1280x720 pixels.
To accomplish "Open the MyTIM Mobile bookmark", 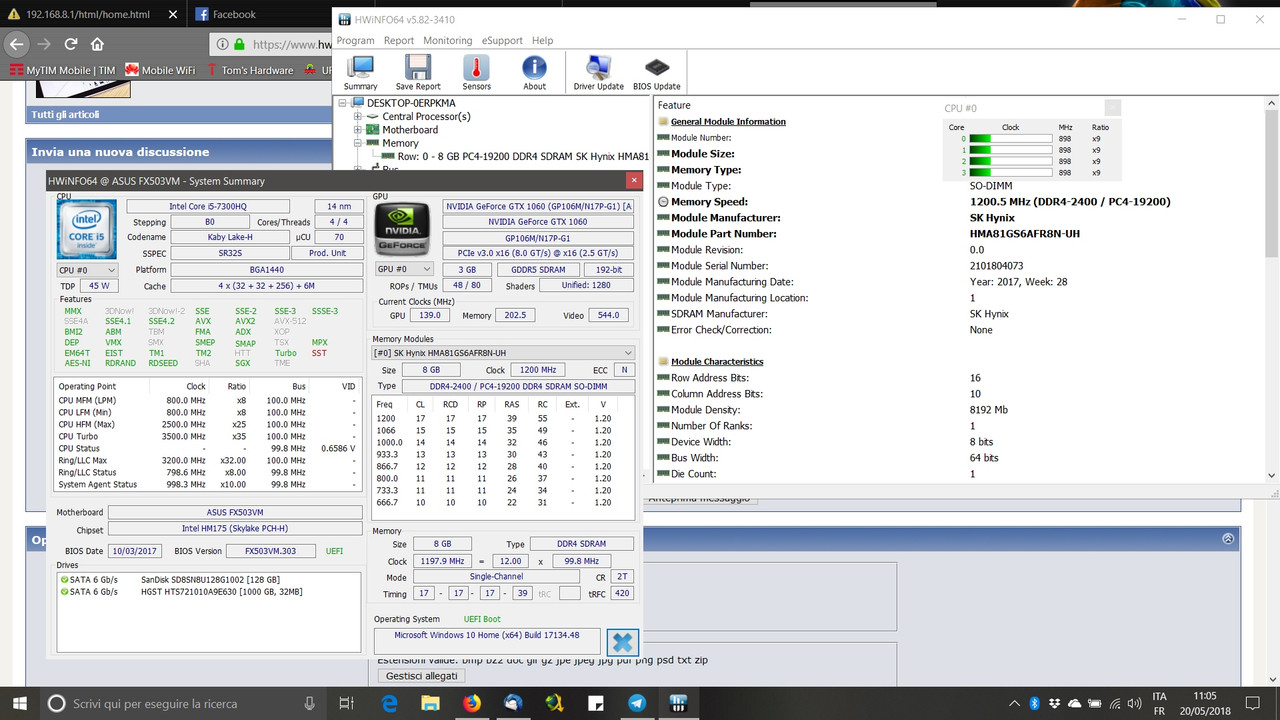I will pyautogui.click(x=62, y=70).
